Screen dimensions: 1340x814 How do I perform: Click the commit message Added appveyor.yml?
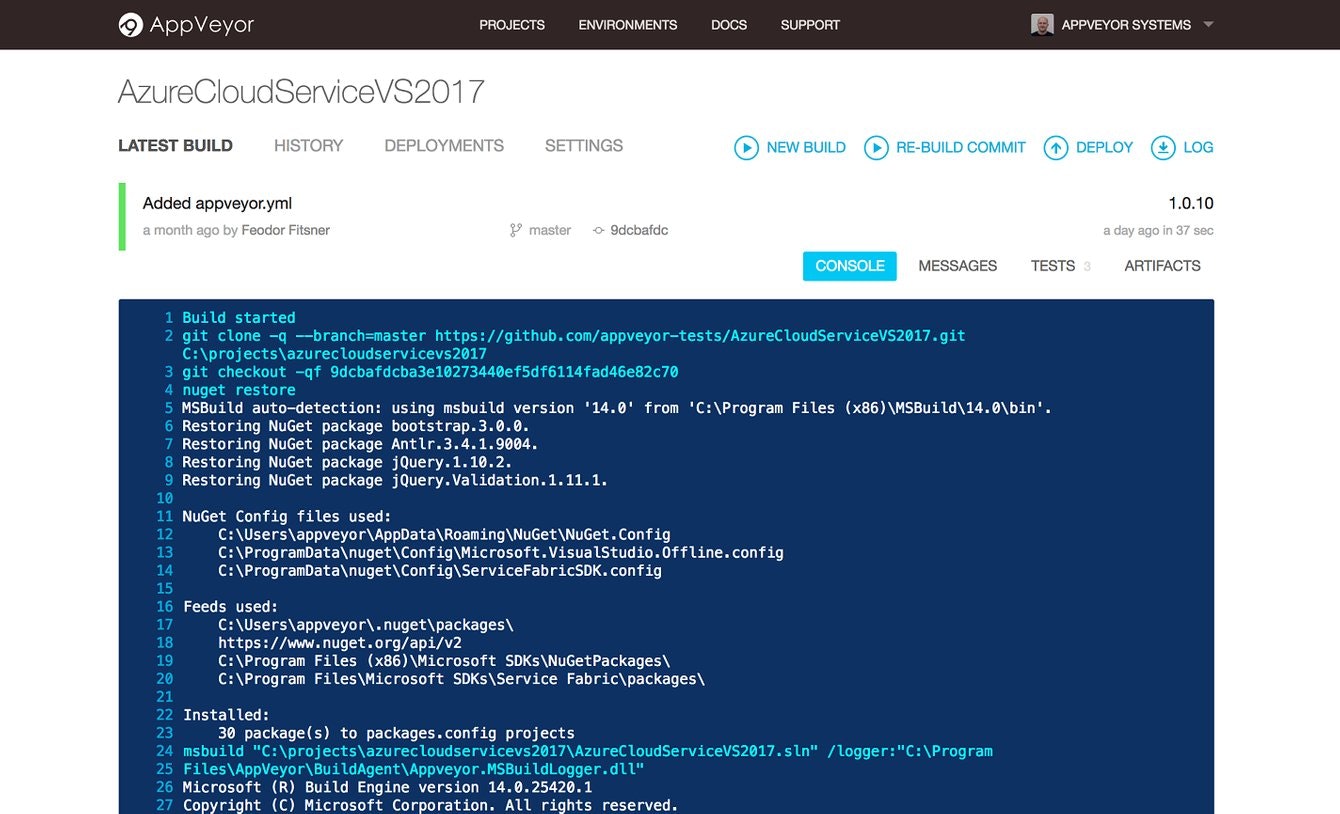pyautogui.click(x=217, y=203)
